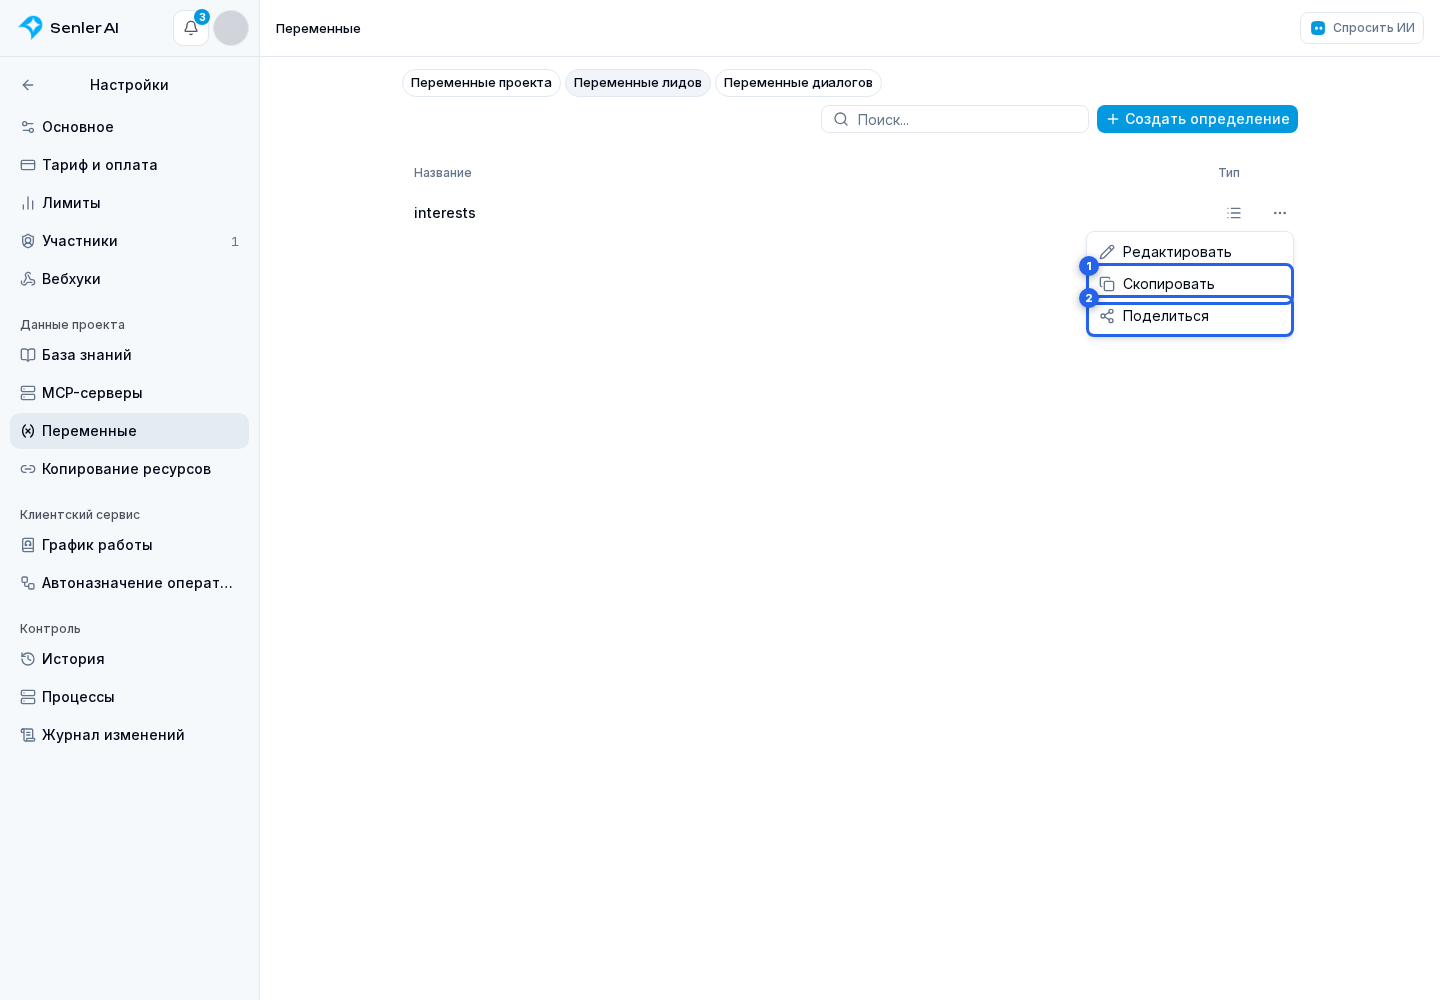Open the notifications bell

click(x=191, y=28)
